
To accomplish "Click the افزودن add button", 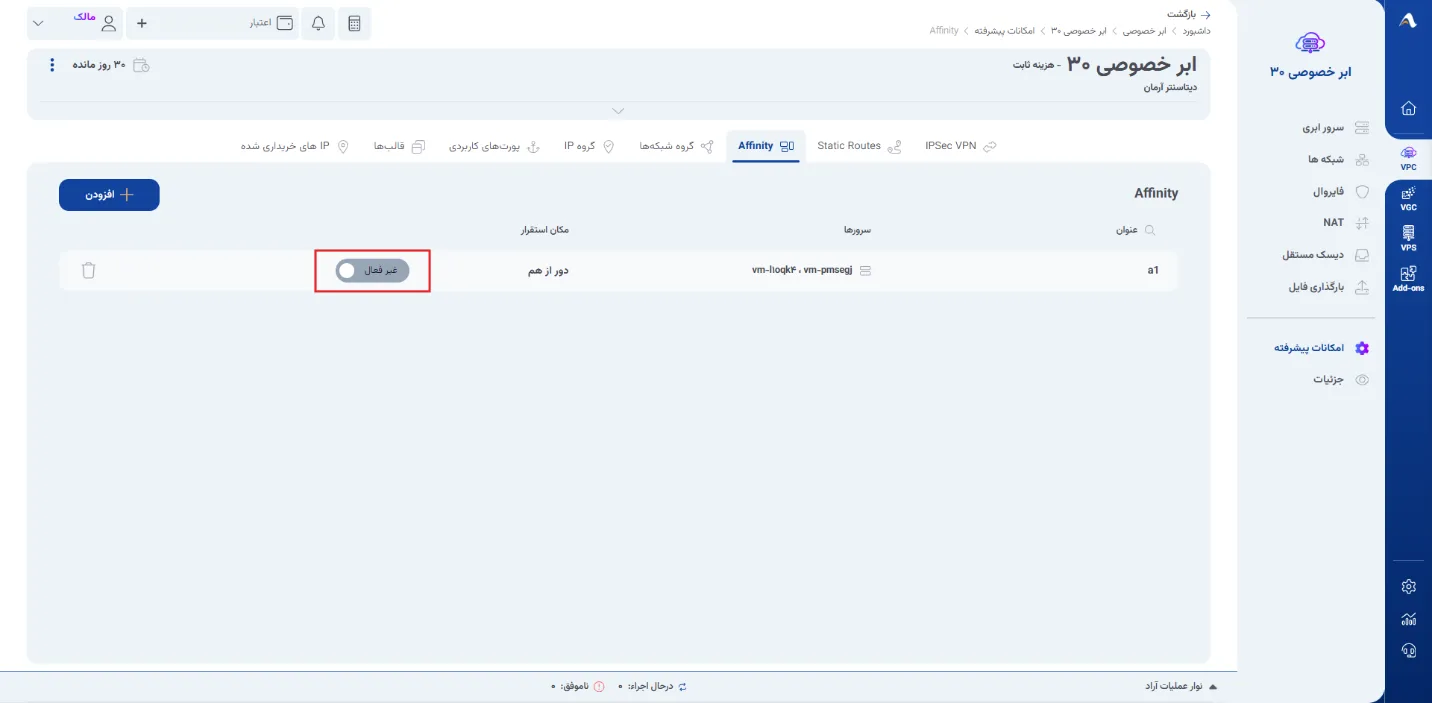I will point(109,195).
